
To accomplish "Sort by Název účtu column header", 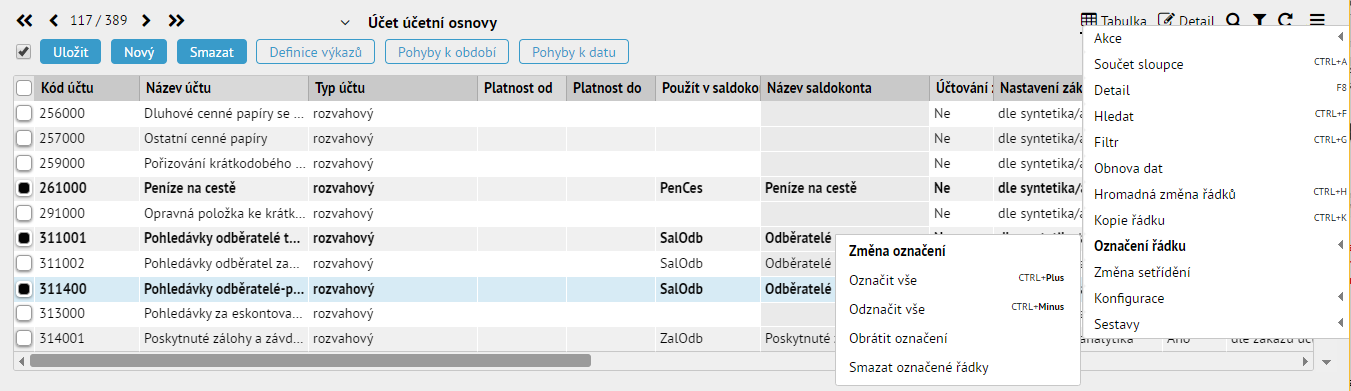I will tap(224, 88).
